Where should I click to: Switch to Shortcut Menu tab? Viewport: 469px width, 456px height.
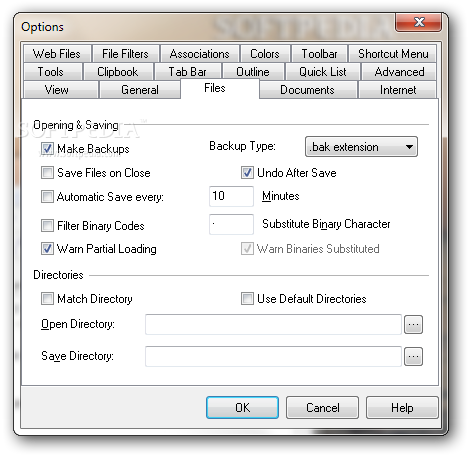[393, 54]
